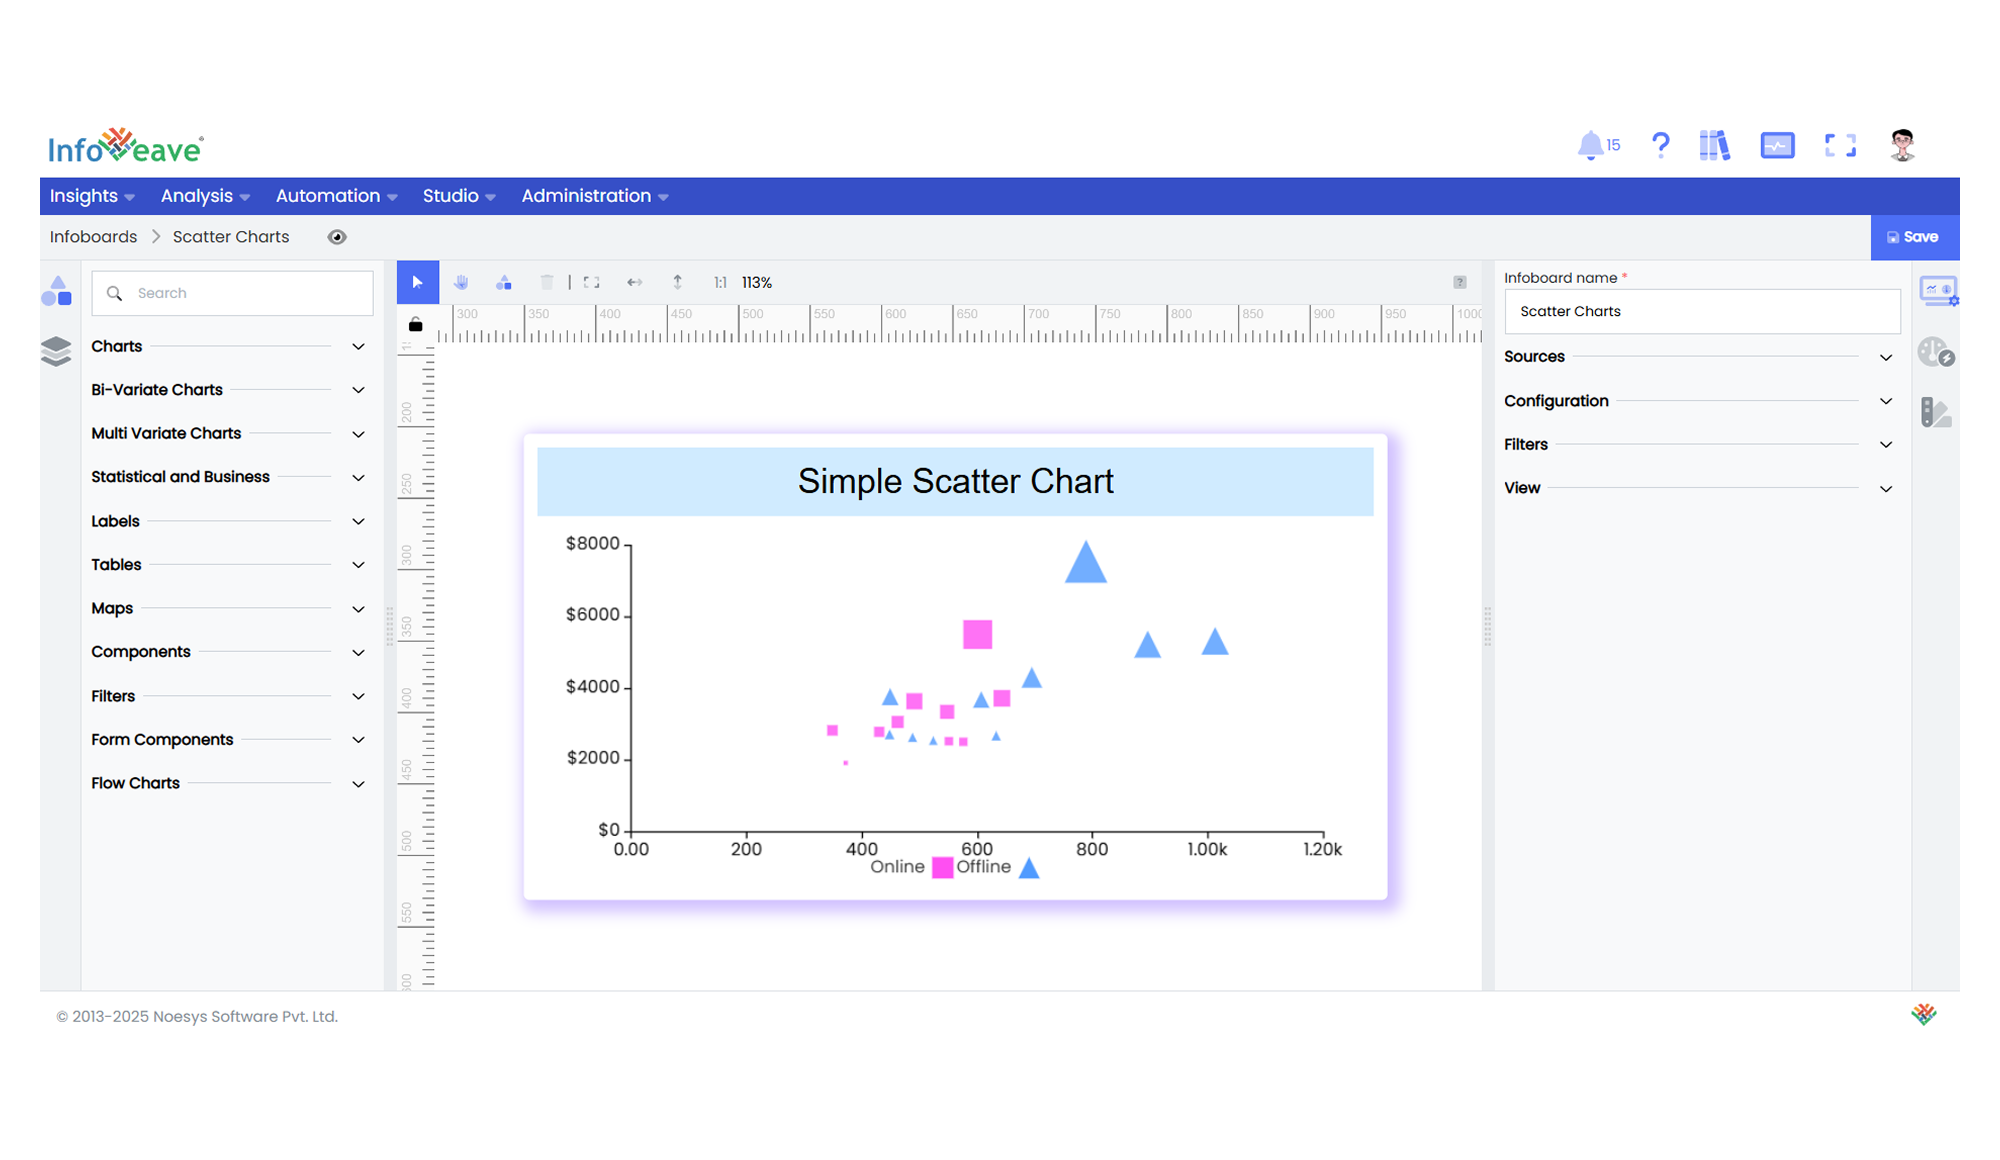
Task: Click the canvas help icon at toolbar right
Action: 1460,282
